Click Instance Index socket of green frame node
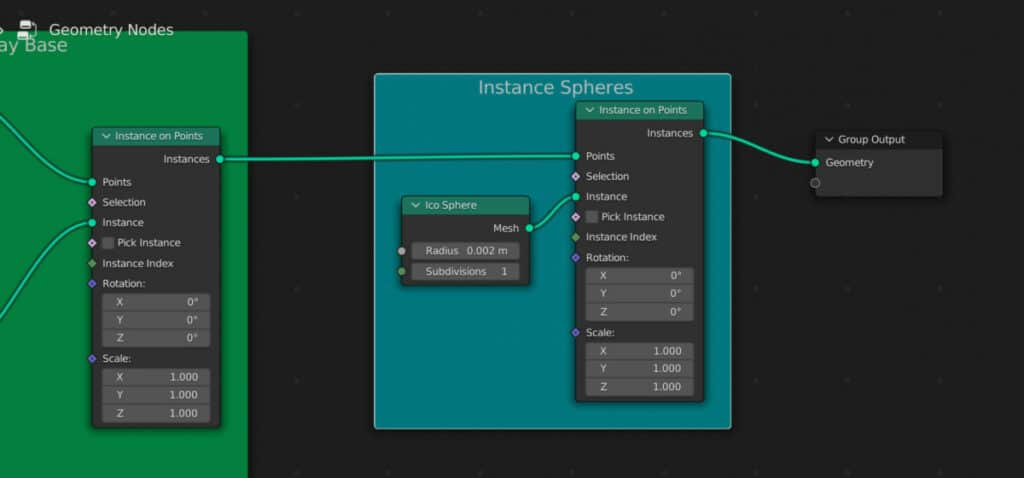Viewport: 1024px width, 478px height. [92, 263]
